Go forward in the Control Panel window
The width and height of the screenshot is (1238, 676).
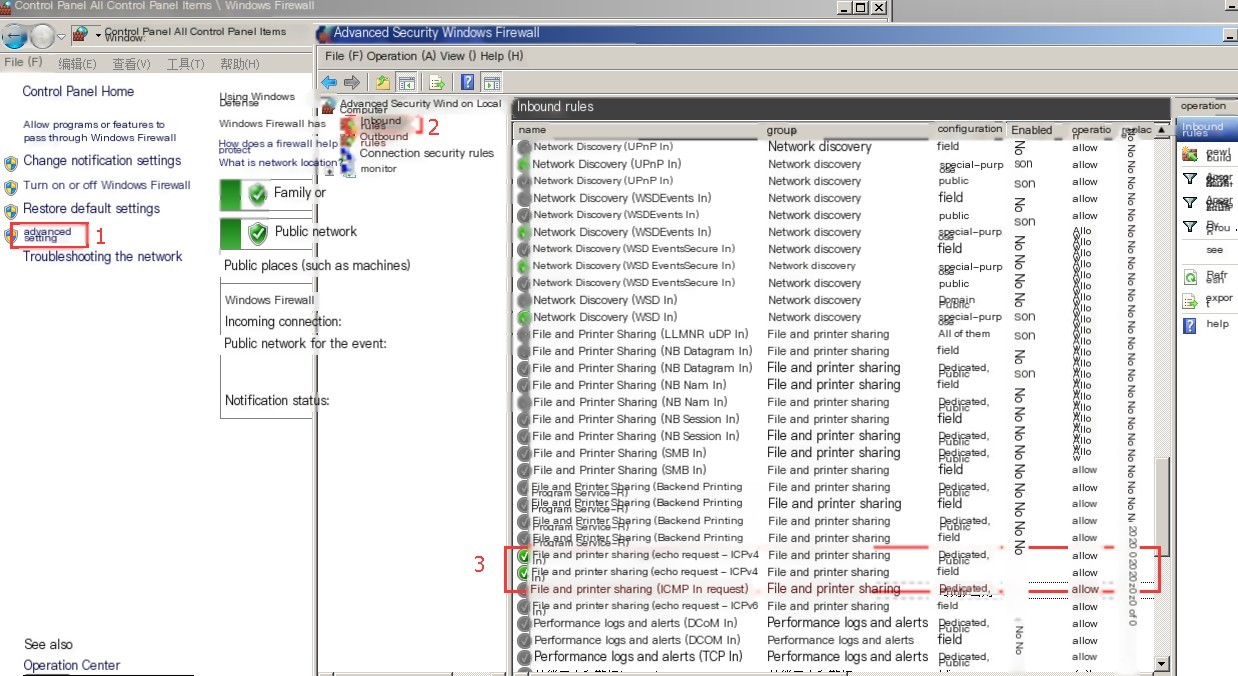coord(42,37)
